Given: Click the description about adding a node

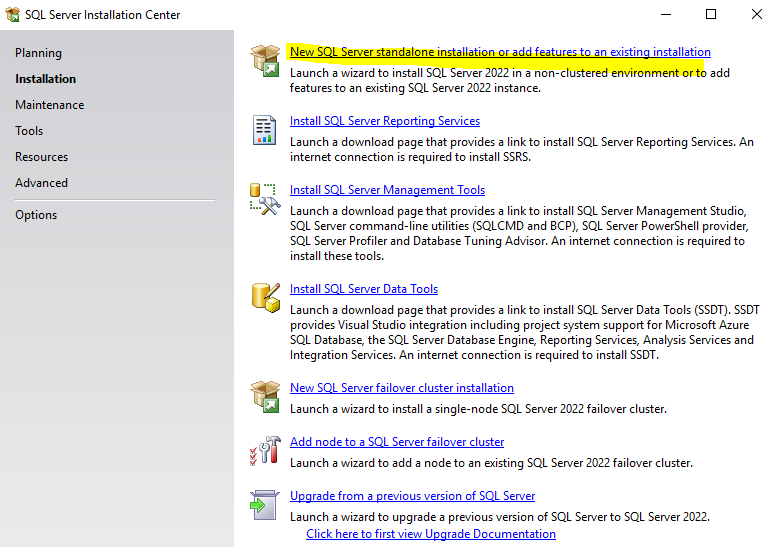Looking at the screenshot, I should (x=491, y=463).
